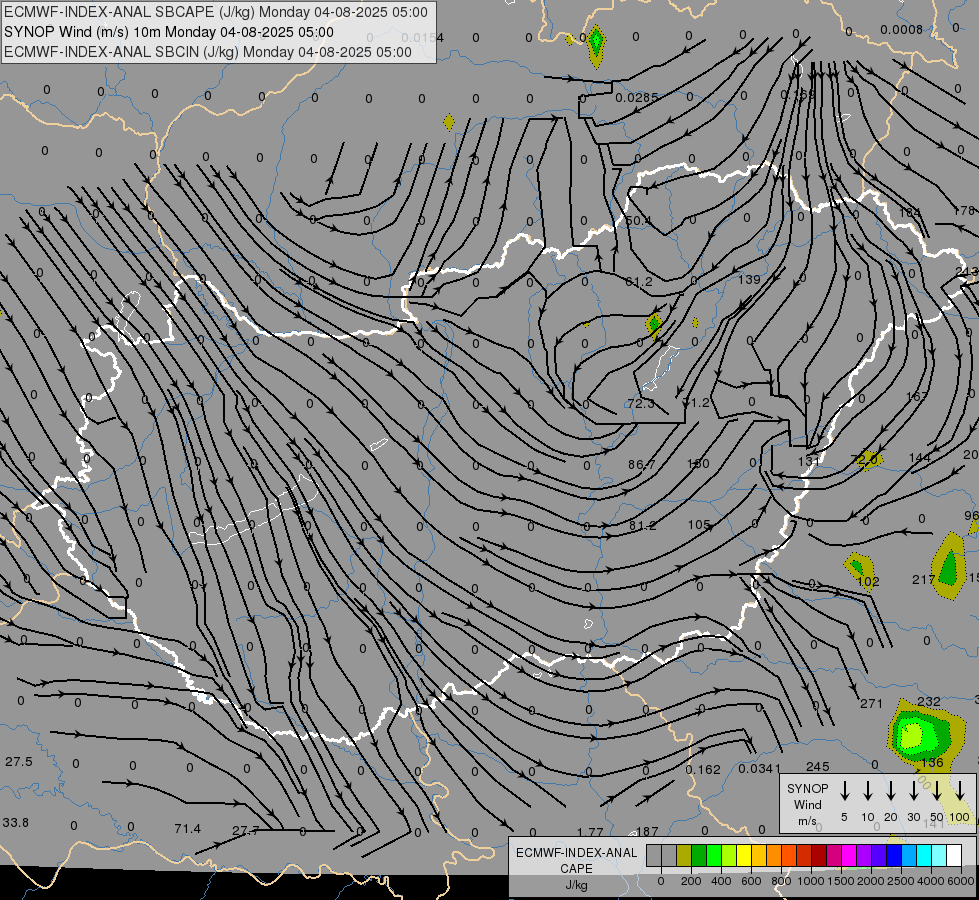Click the map value 86.7
The image size is (979, 900).
642,465
